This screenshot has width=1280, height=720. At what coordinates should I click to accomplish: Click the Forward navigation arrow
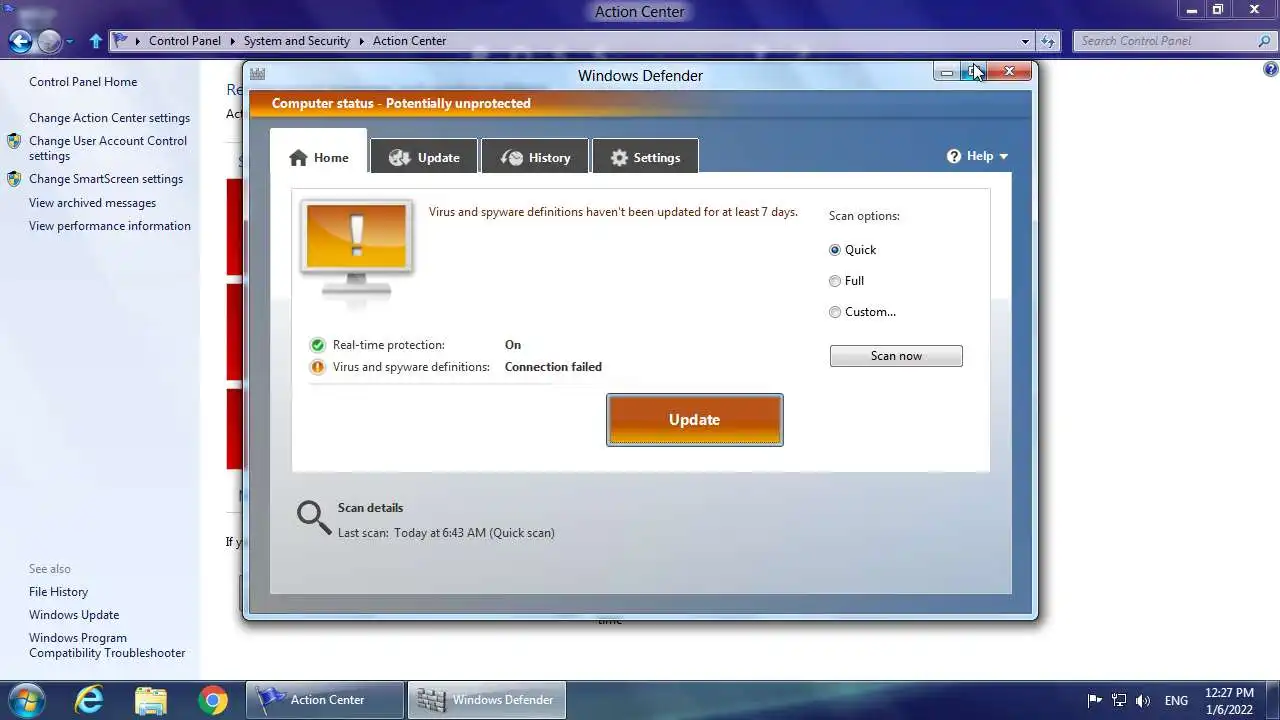tap(49, 41)
